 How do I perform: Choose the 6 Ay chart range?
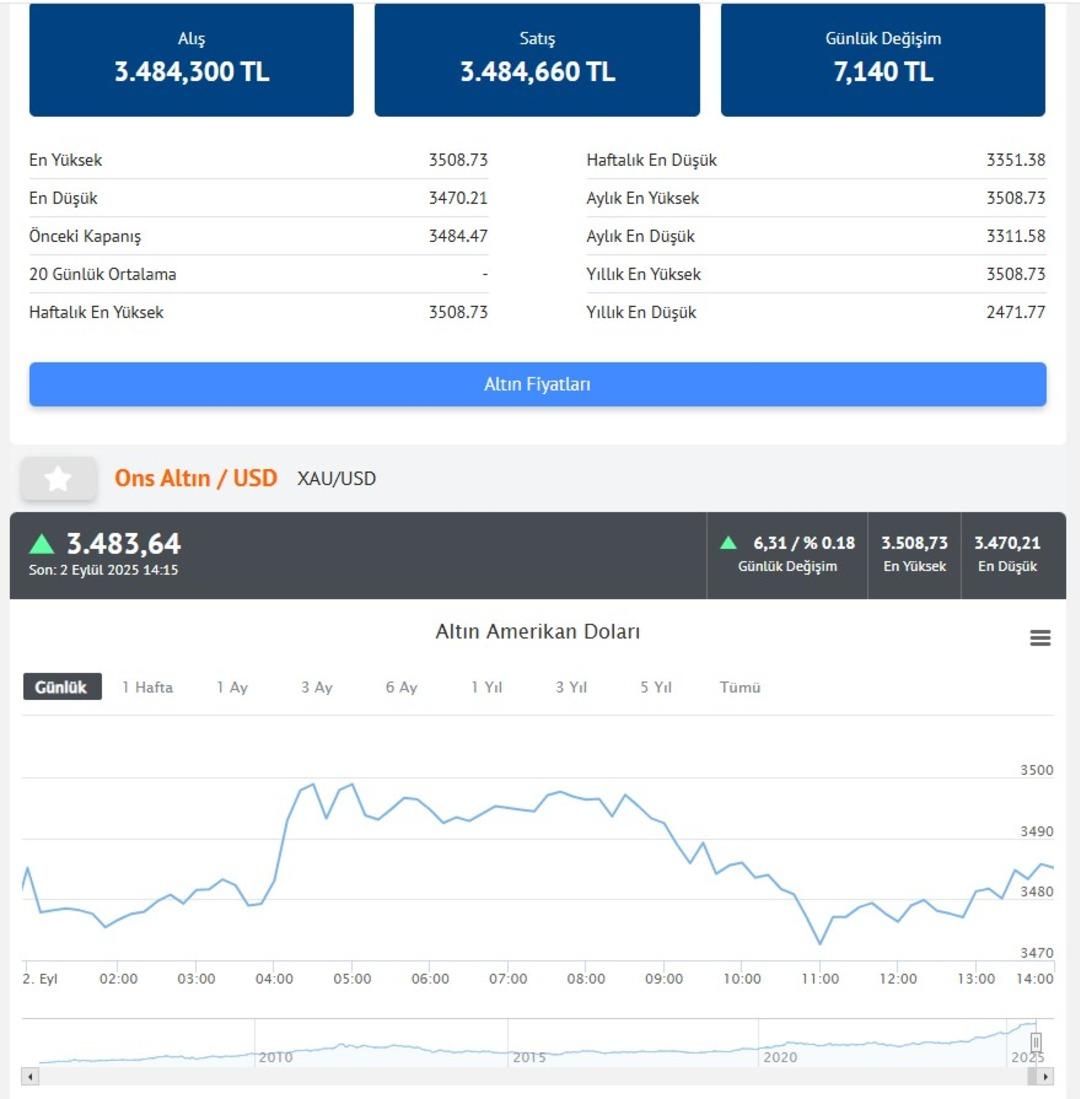point(401,687)
